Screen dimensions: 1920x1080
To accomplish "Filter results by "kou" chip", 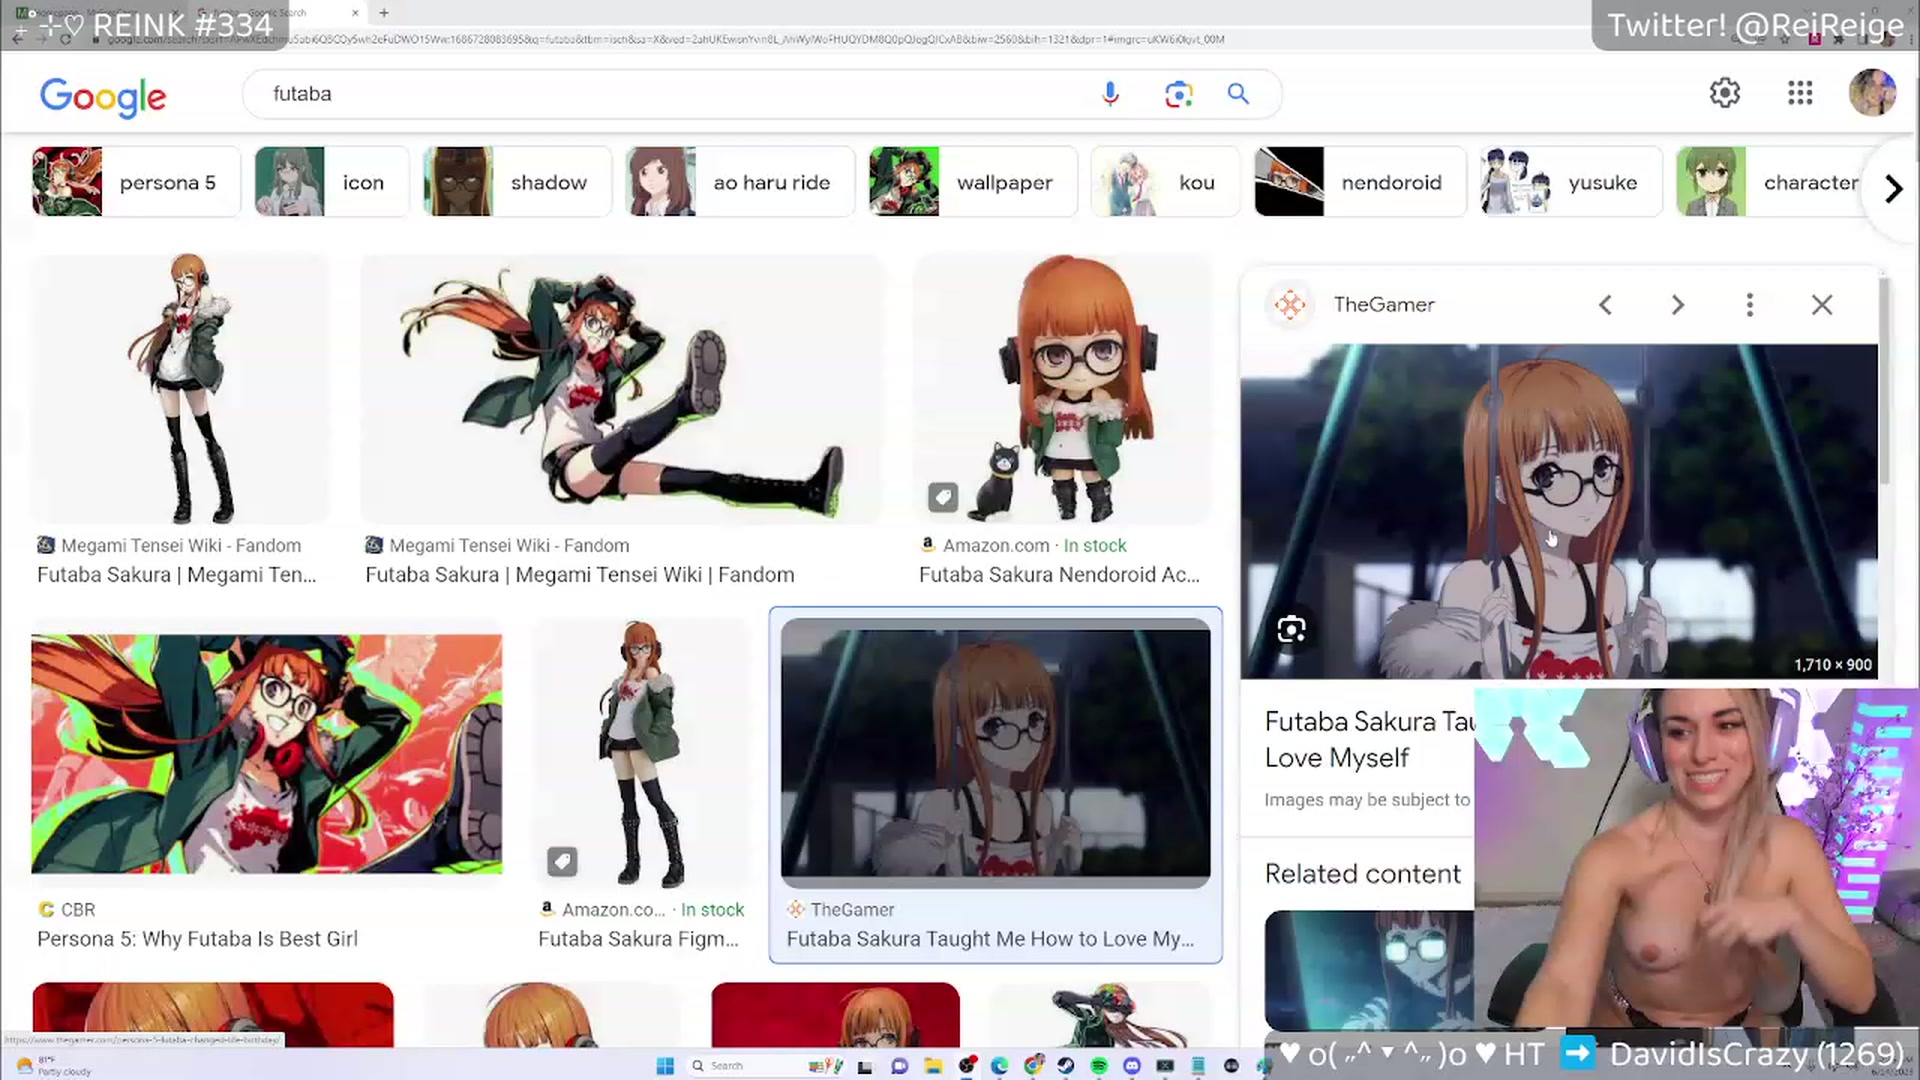I will click(x=1165, y=182).
